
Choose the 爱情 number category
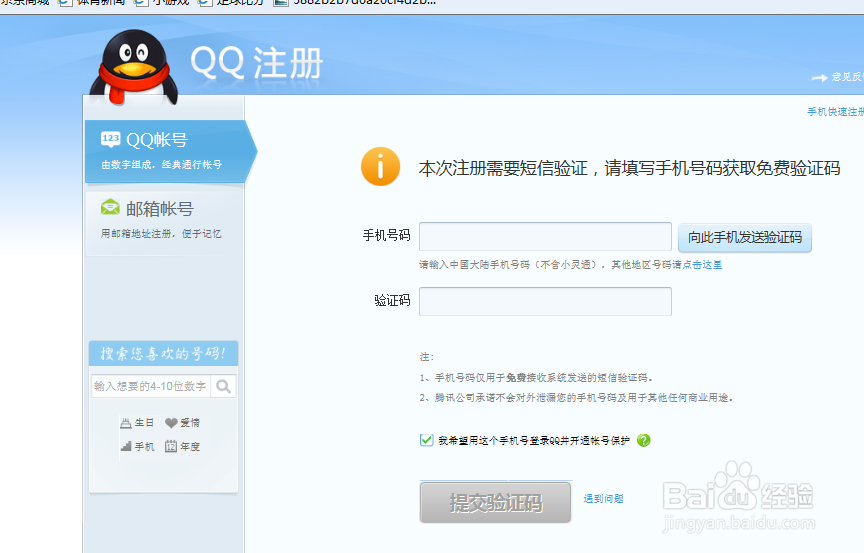182,422
